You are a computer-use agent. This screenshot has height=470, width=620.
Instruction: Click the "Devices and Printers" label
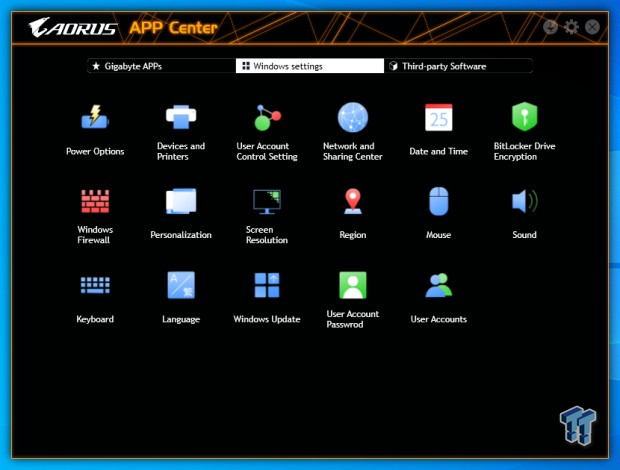[181, 151]
